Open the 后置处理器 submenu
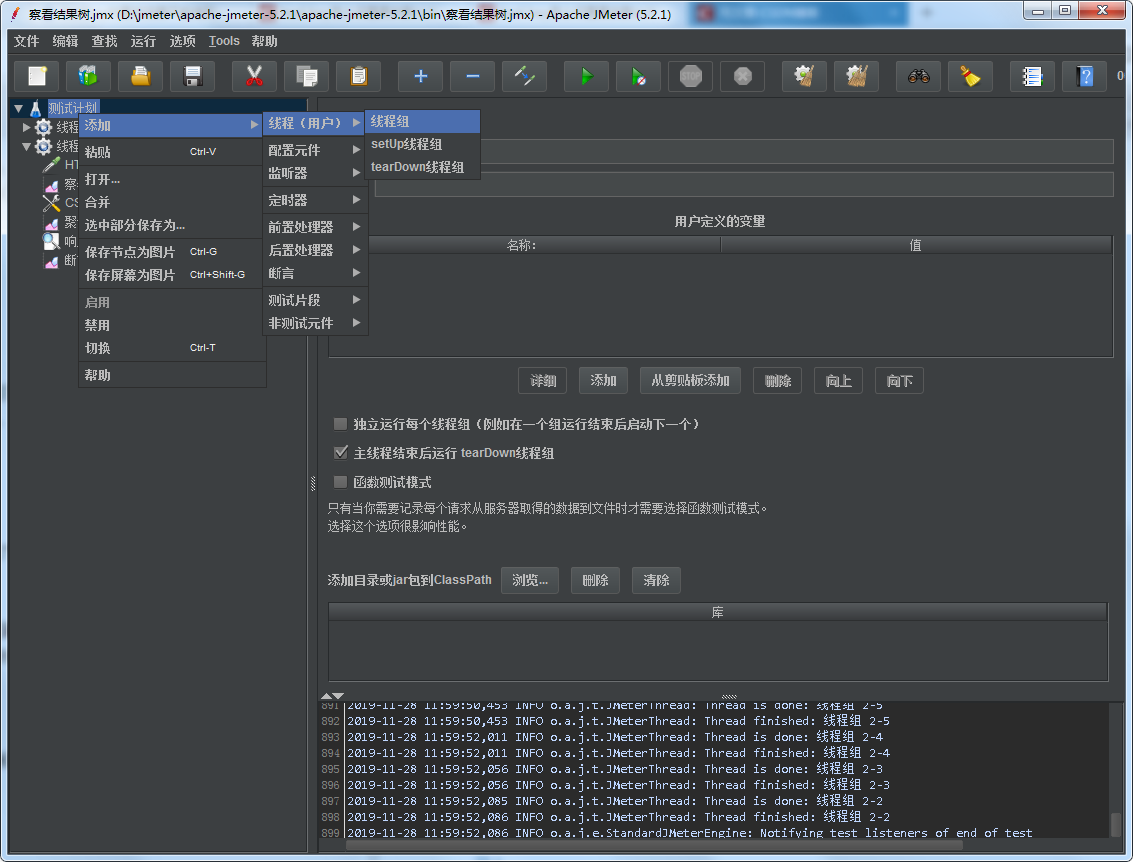Viewport: 1133px width, 862px height. [x=315, y=250]
